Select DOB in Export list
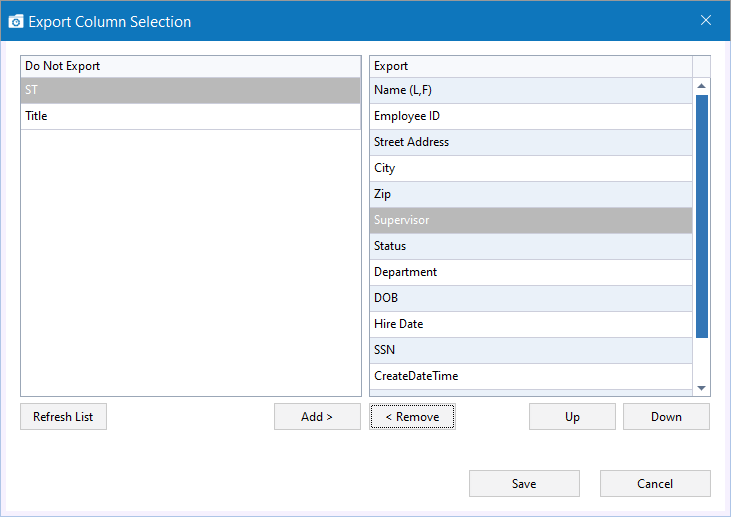Image resolution: width=731 pixels, height=517 pixels. click(x=531, y=298)
